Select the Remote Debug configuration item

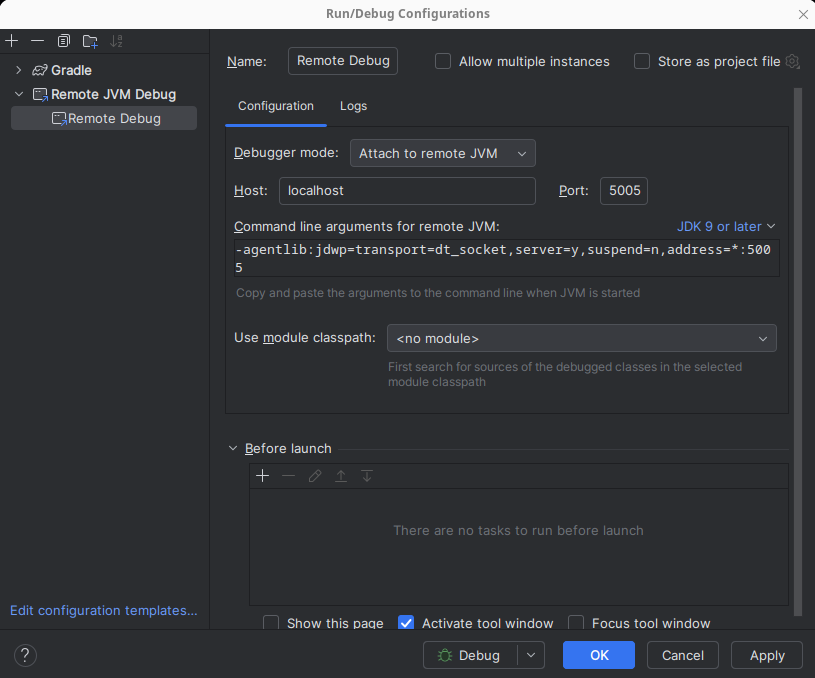[104, 119]
